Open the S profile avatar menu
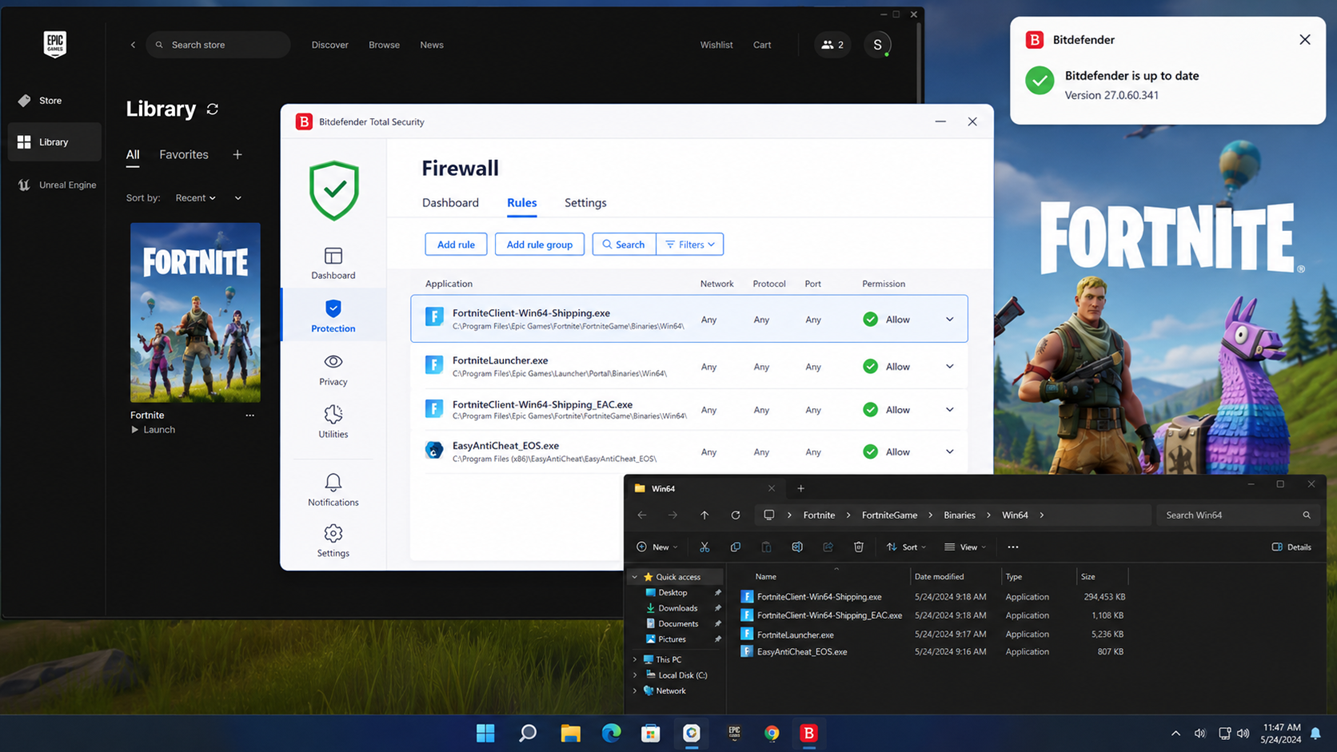Viewport: 1337px width, 752px height. point(878,45)
